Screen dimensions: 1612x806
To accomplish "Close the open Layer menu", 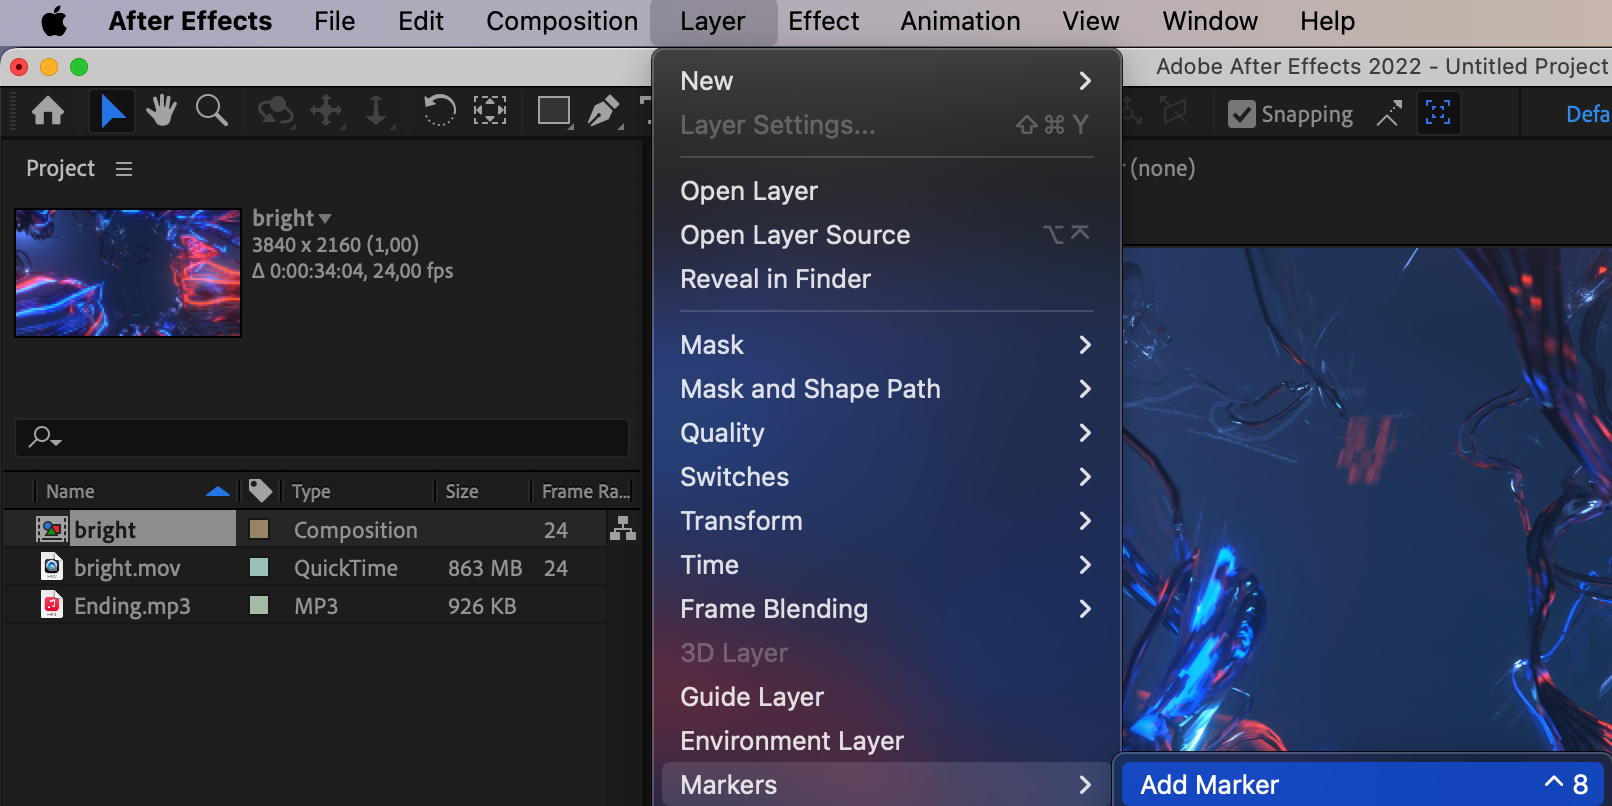I will point(713,21).
